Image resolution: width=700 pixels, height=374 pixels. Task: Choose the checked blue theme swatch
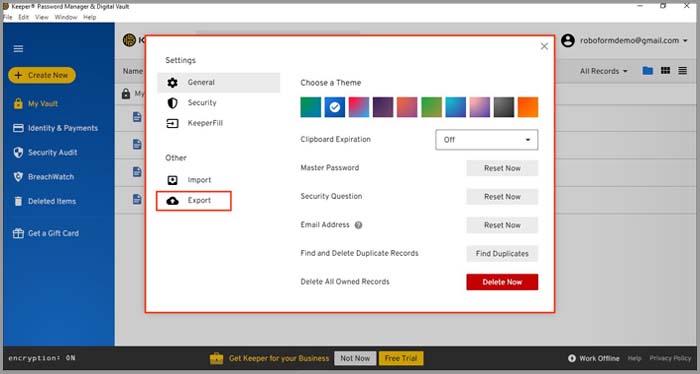335,107
